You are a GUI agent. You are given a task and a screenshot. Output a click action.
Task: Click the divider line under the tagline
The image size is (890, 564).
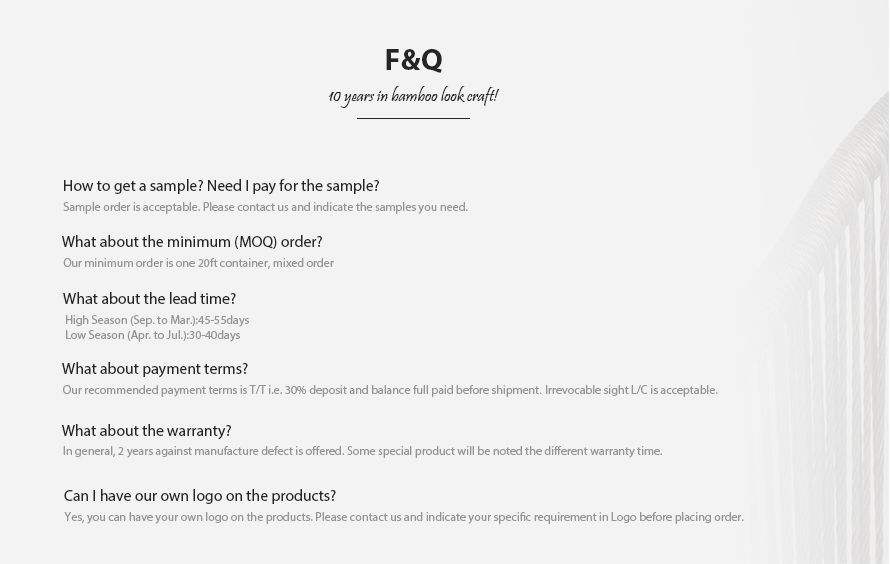click(413, 119)
